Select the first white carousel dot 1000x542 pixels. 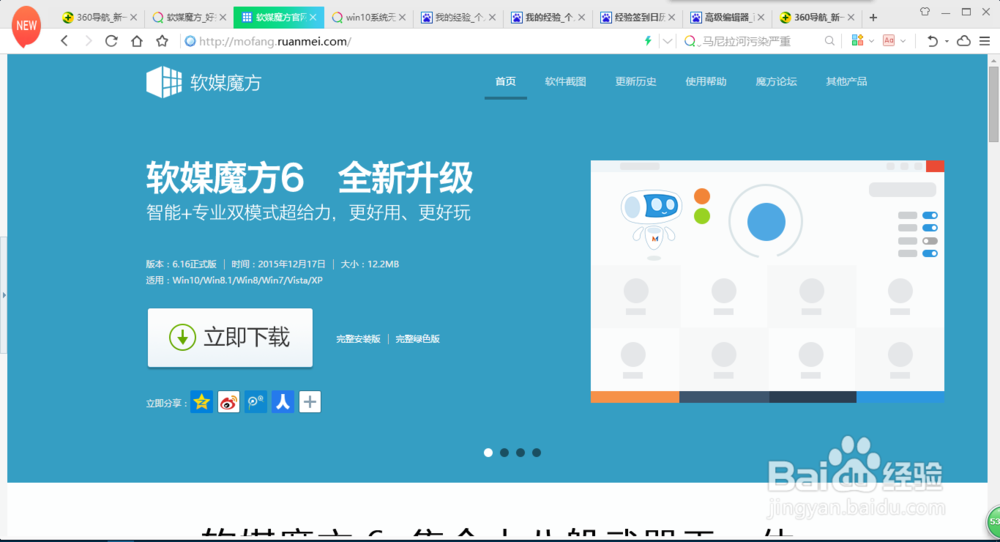(x=488, y=452)
